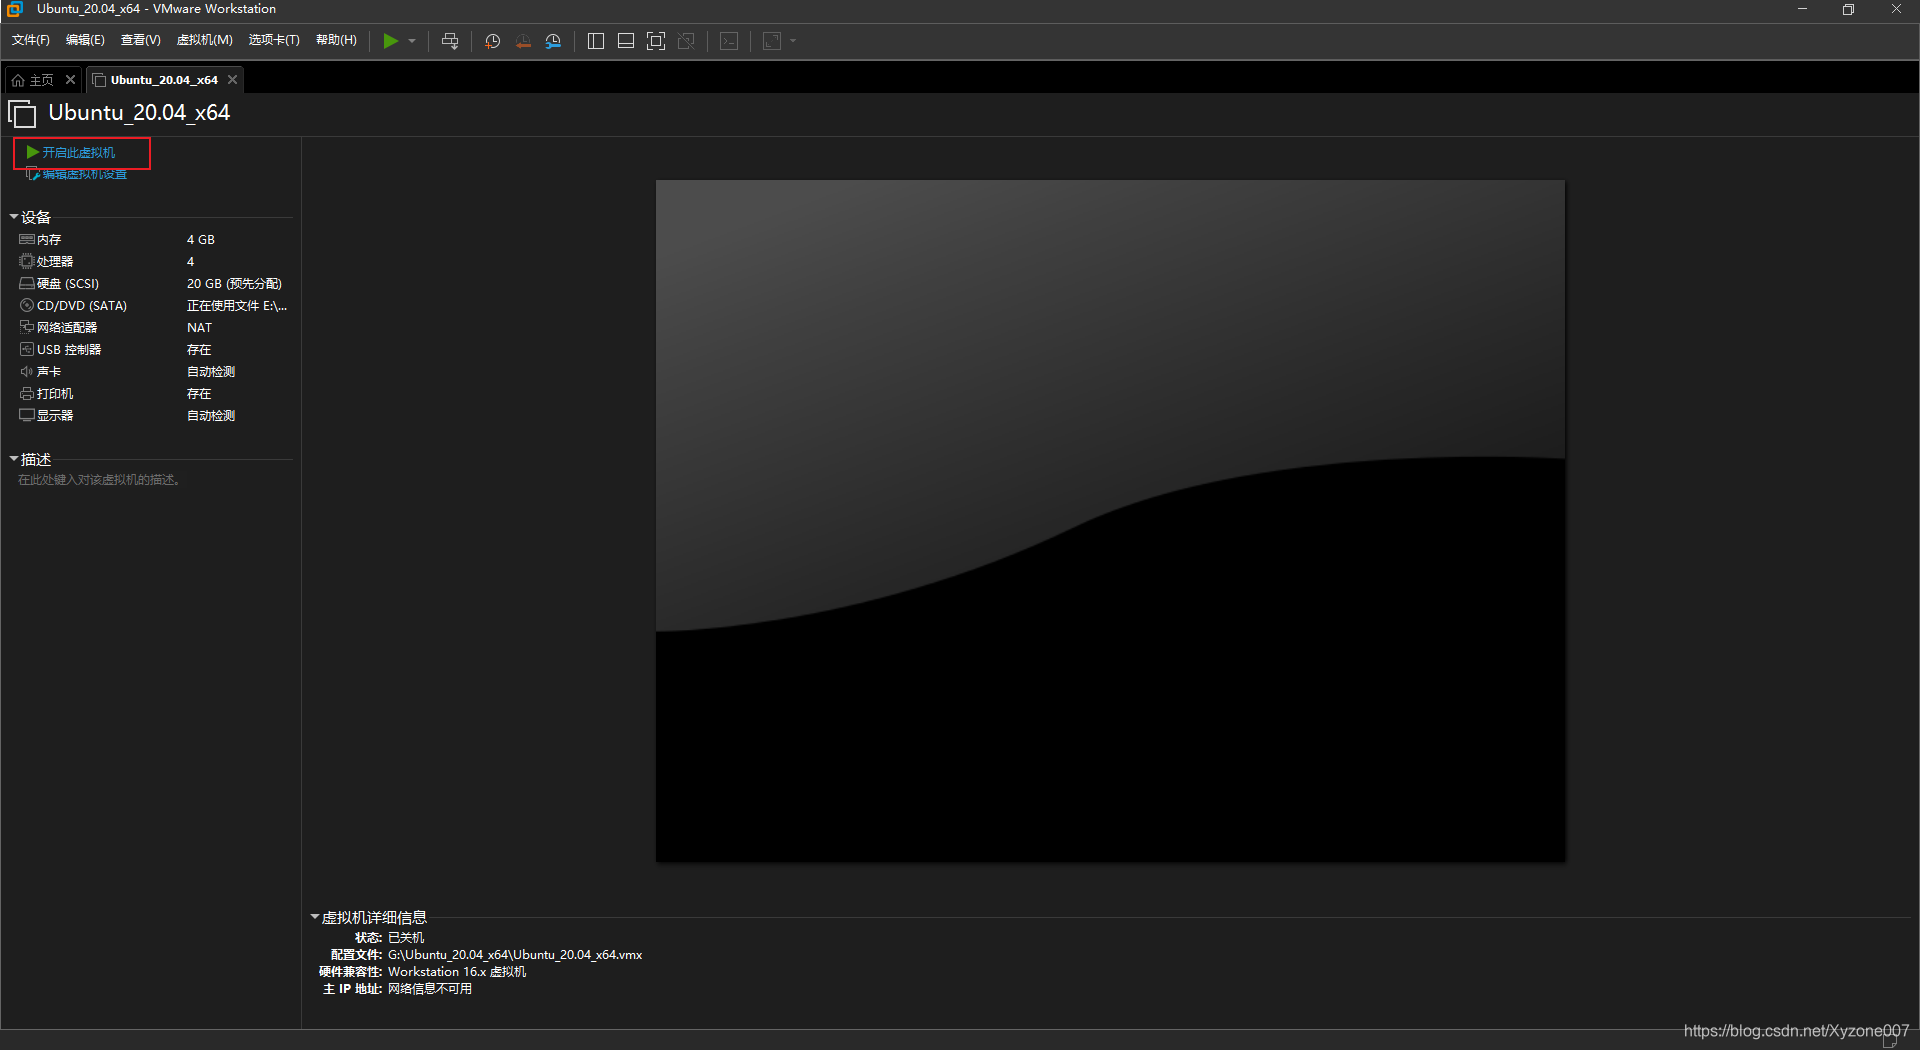Click the description text field
1920x1050 pixels.
click(99, 480)
